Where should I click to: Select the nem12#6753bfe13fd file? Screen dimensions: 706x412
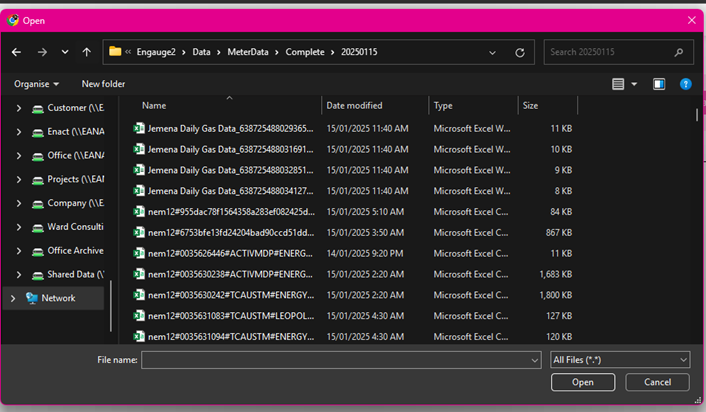(x=230, y=232)
